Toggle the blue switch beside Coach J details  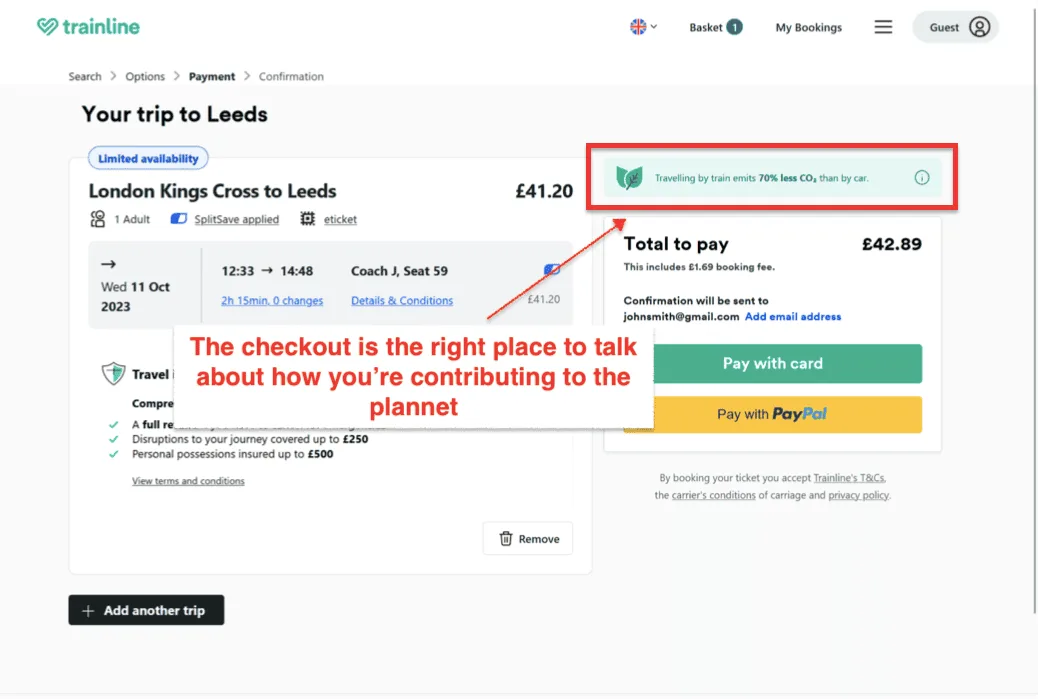click(553, 269)
